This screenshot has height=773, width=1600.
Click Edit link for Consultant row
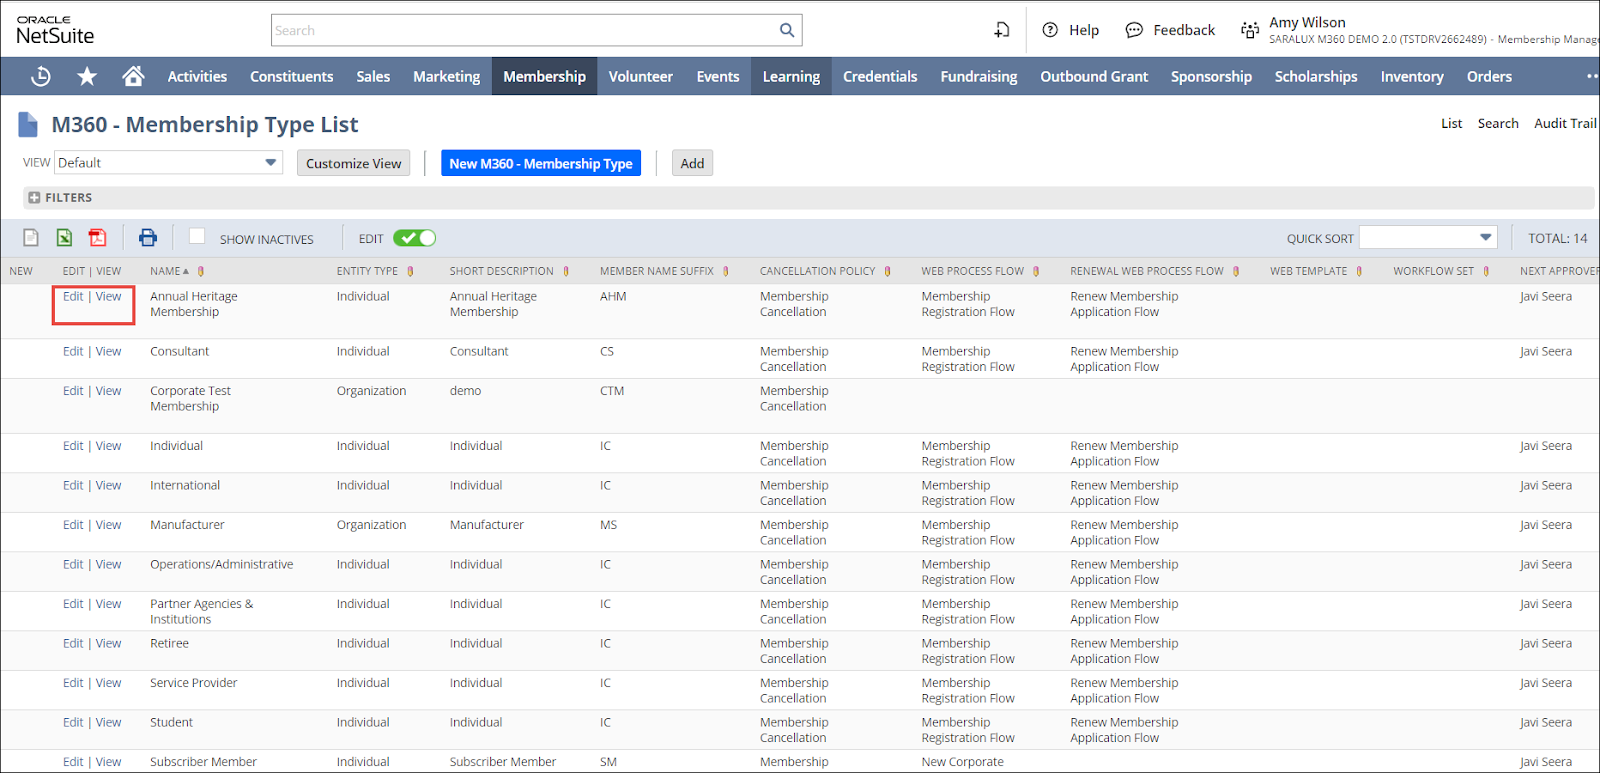(73, 351)
